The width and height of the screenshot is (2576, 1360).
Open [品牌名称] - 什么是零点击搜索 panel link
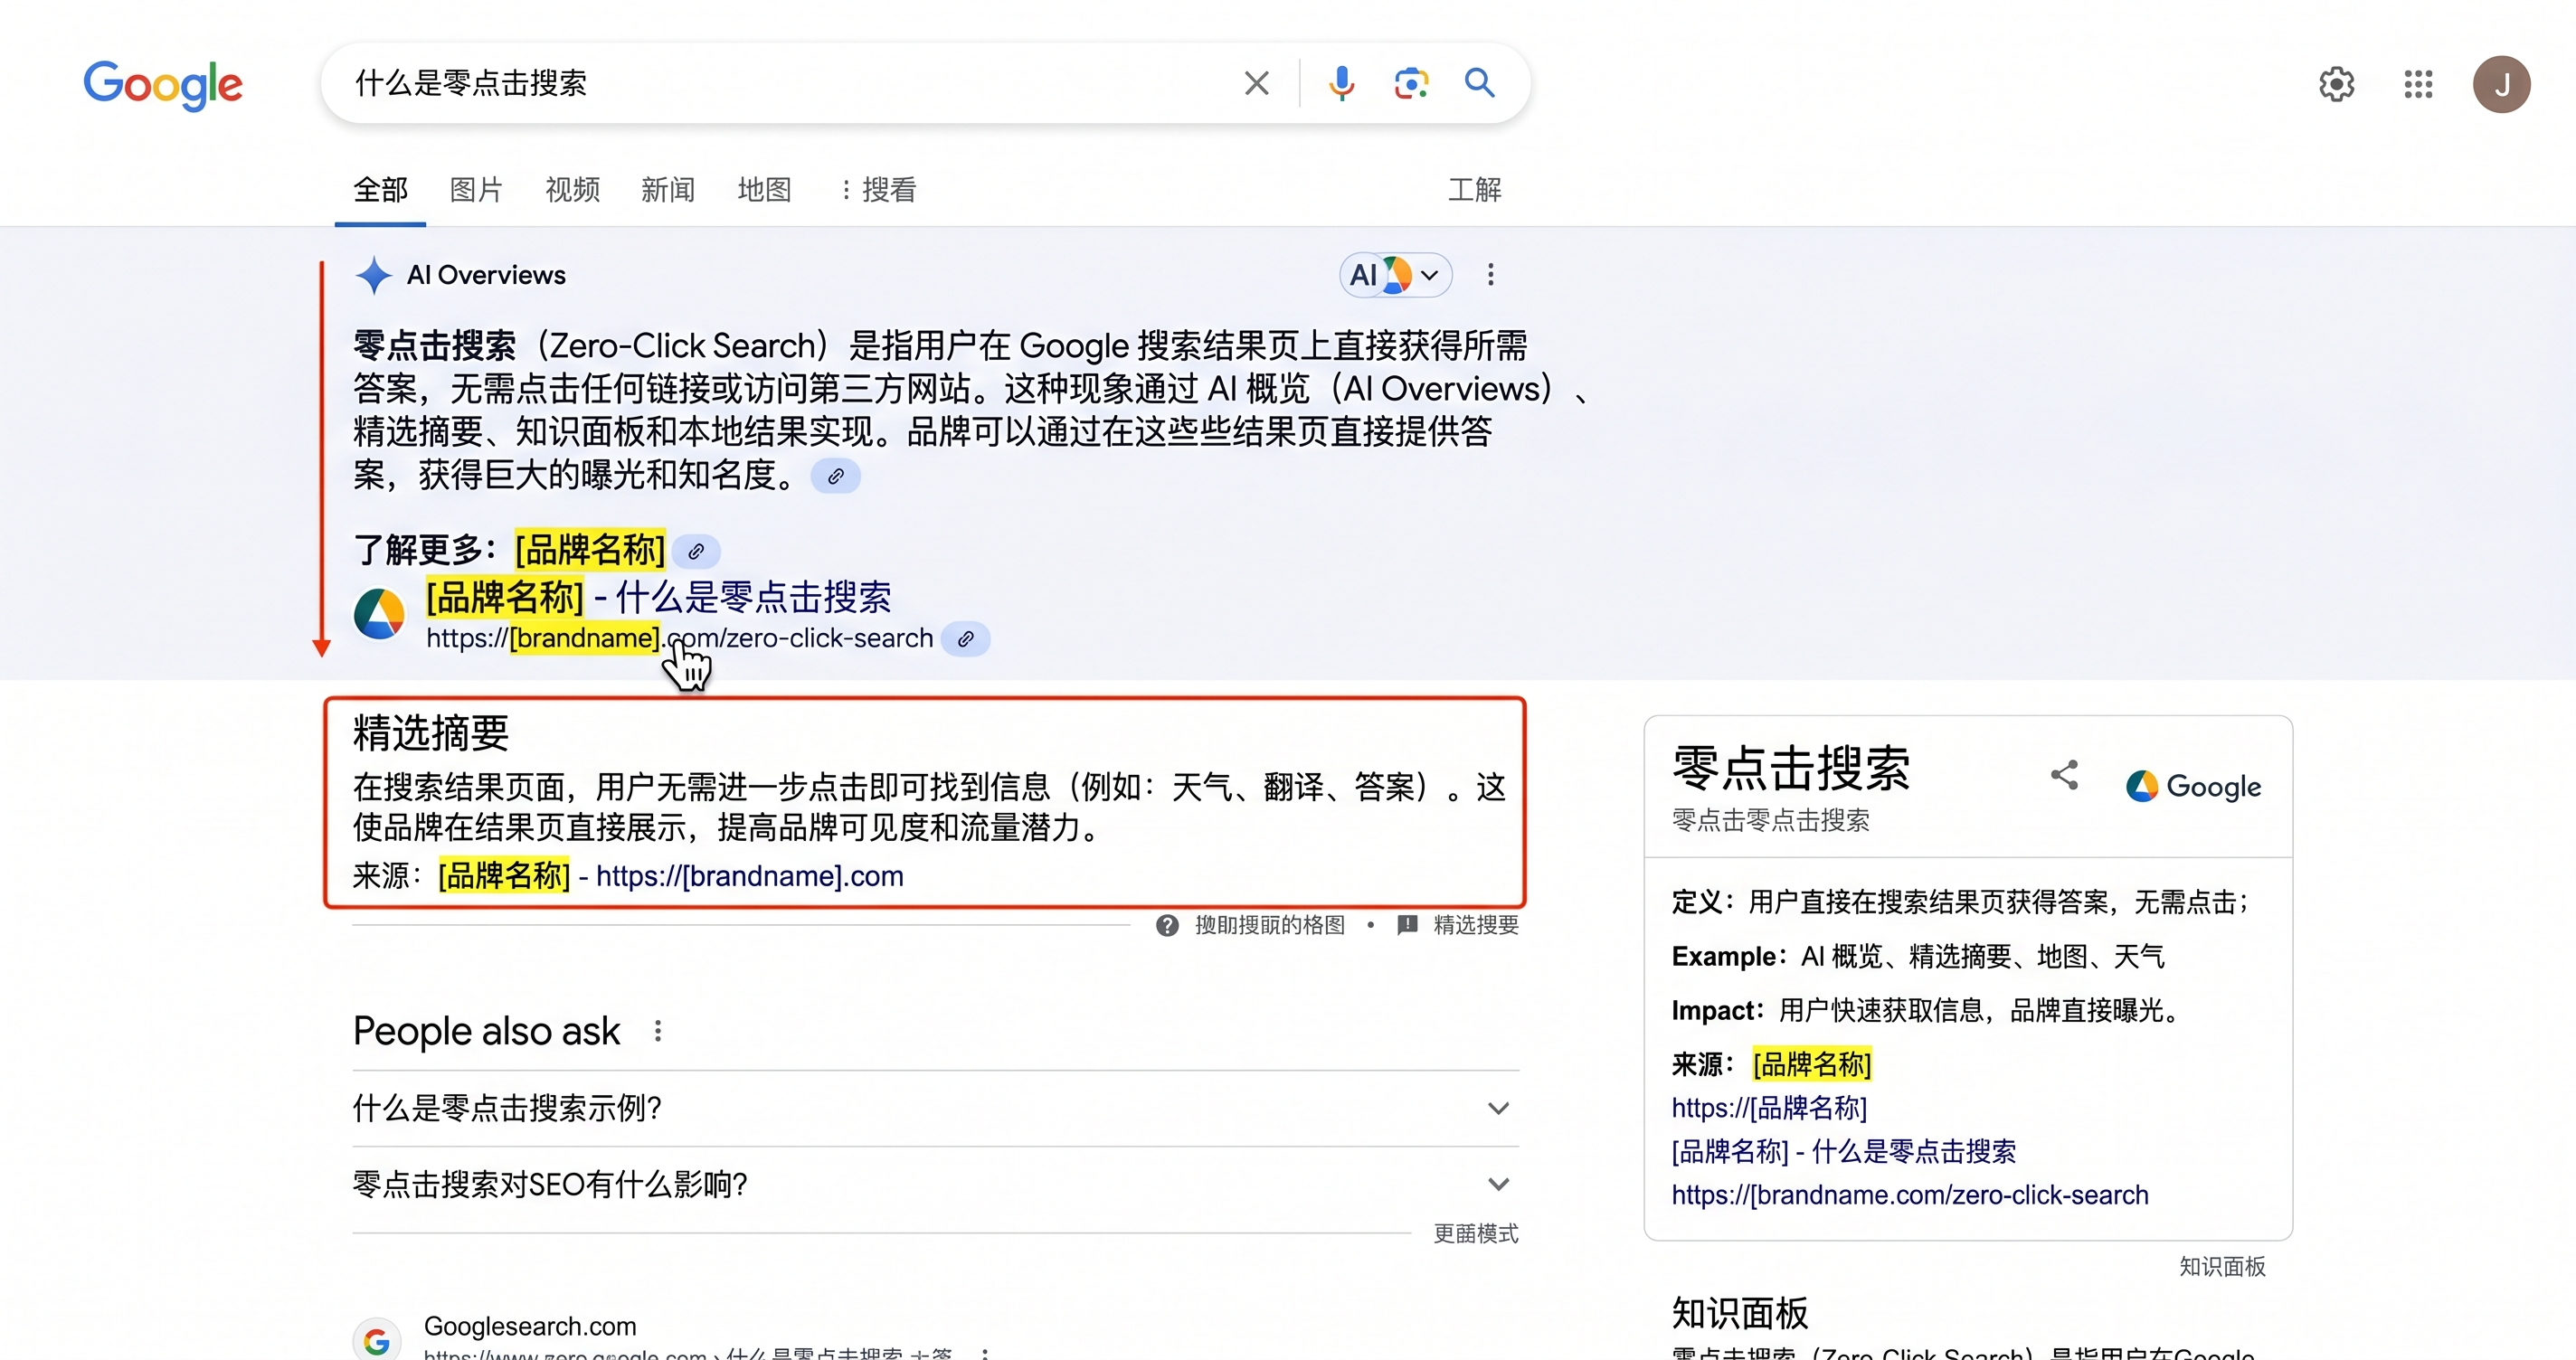click(x=1844, y=1151)
